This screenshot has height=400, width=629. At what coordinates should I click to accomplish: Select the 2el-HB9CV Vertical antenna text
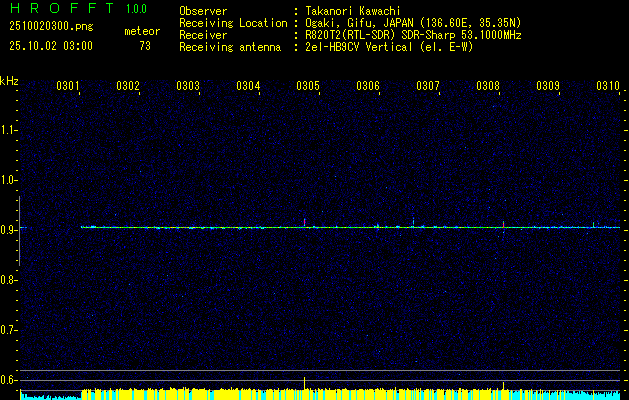[x=389, y=47]
